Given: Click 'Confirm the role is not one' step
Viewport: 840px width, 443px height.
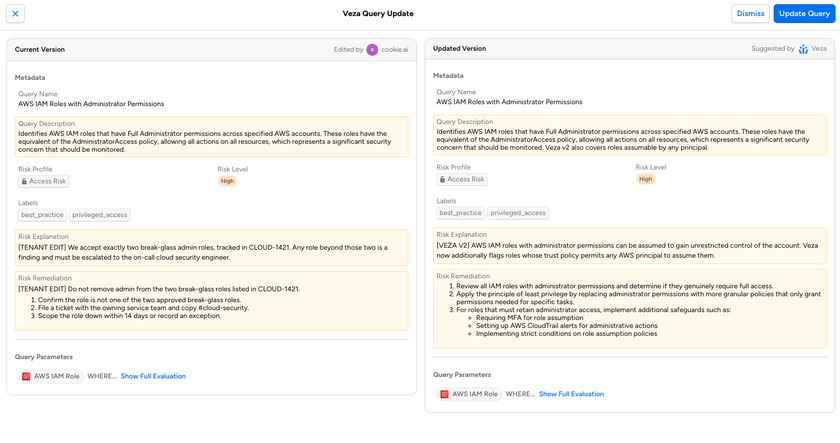Looking at the screenshot, I should (x=139, y=300).
